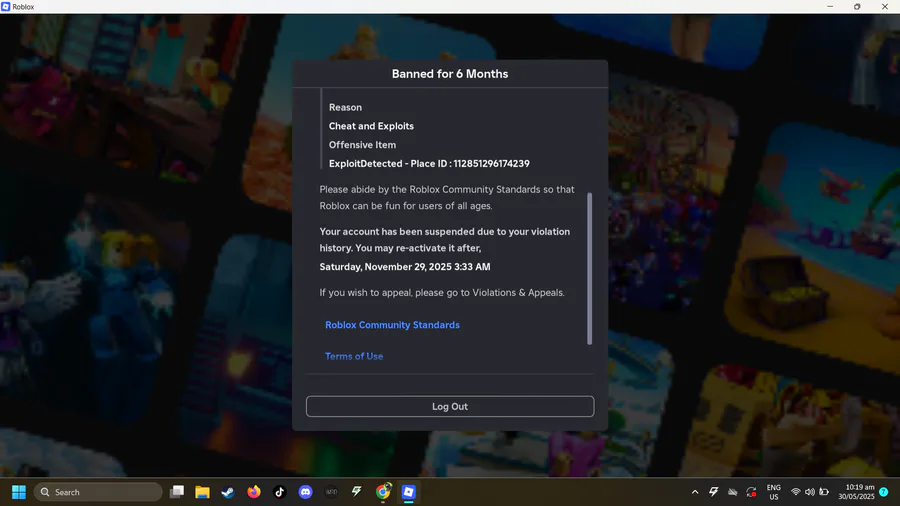Open File Explorer from the taskbar
Image resolution: width=900 pixels, height=506 pixels.
(202, 492)
